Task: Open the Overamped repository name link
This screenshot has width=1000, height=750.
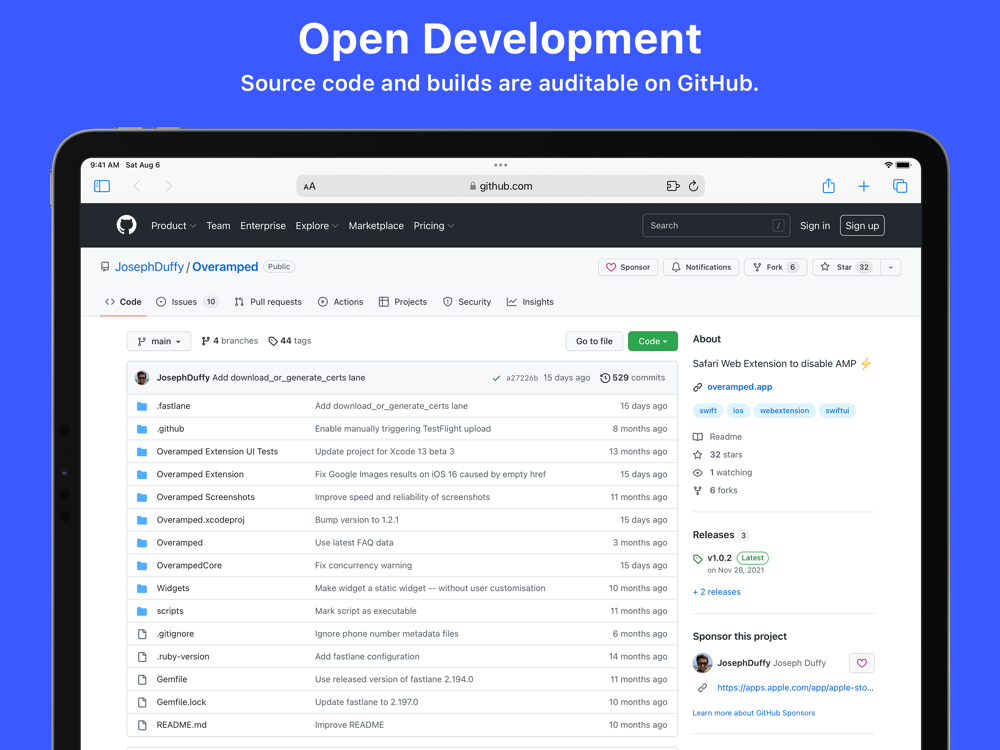Action: click(x=225, y=267)
